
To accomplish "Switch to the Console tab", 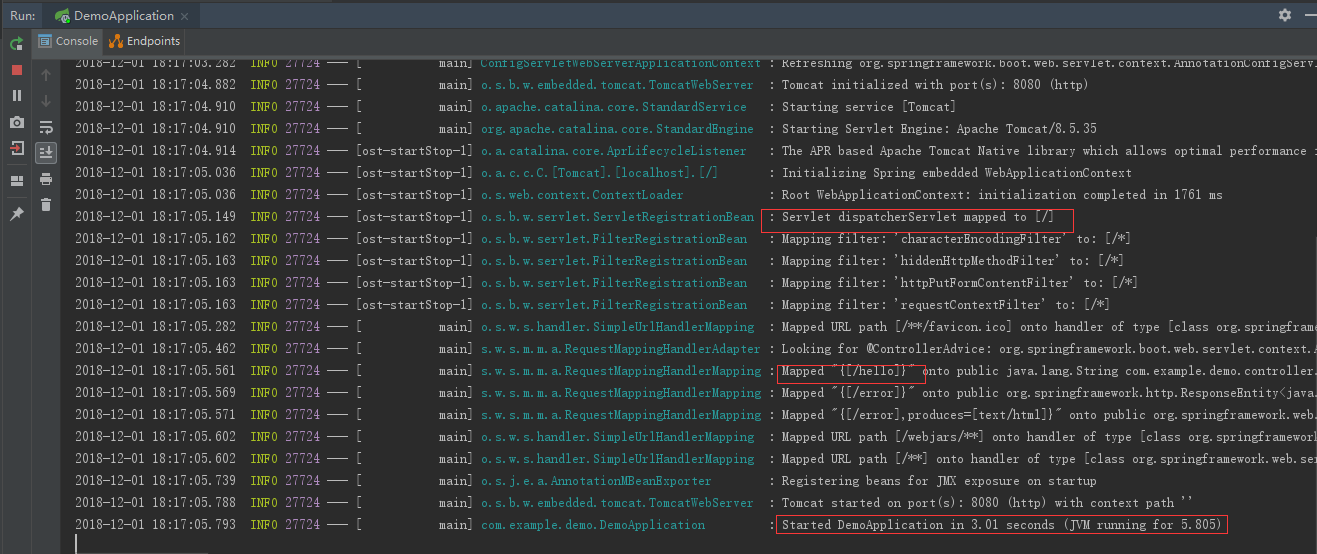I will [x=68, y=41].
